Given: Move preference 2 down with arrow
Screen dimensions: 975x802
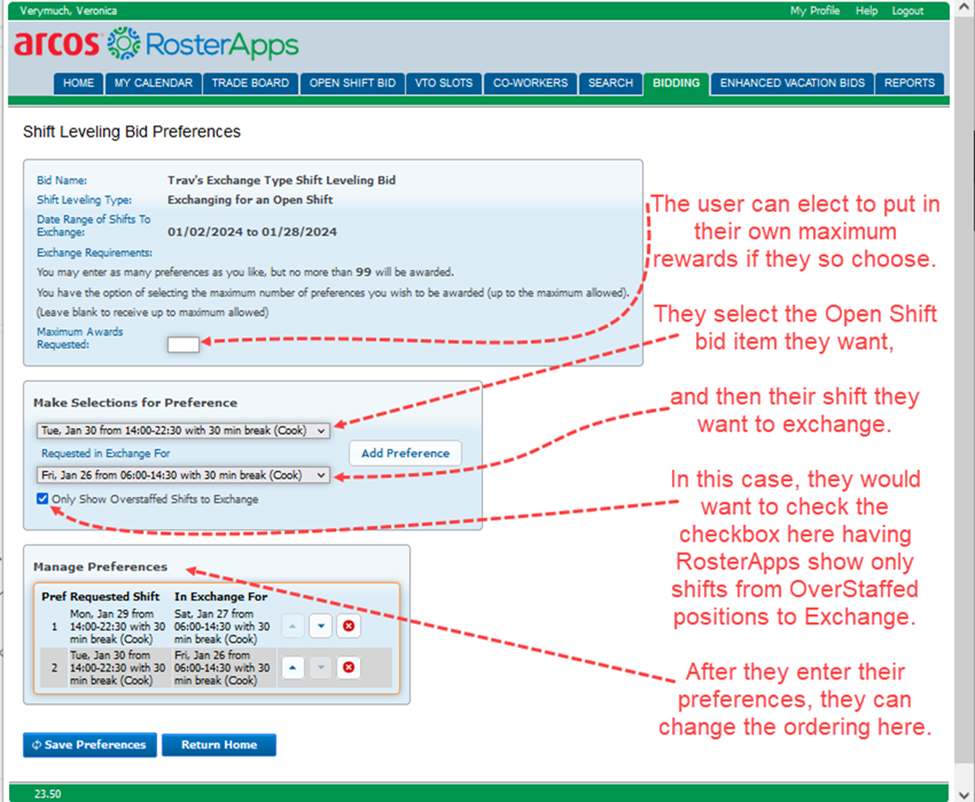Looking at the screenshot, I should pos(321,668).
